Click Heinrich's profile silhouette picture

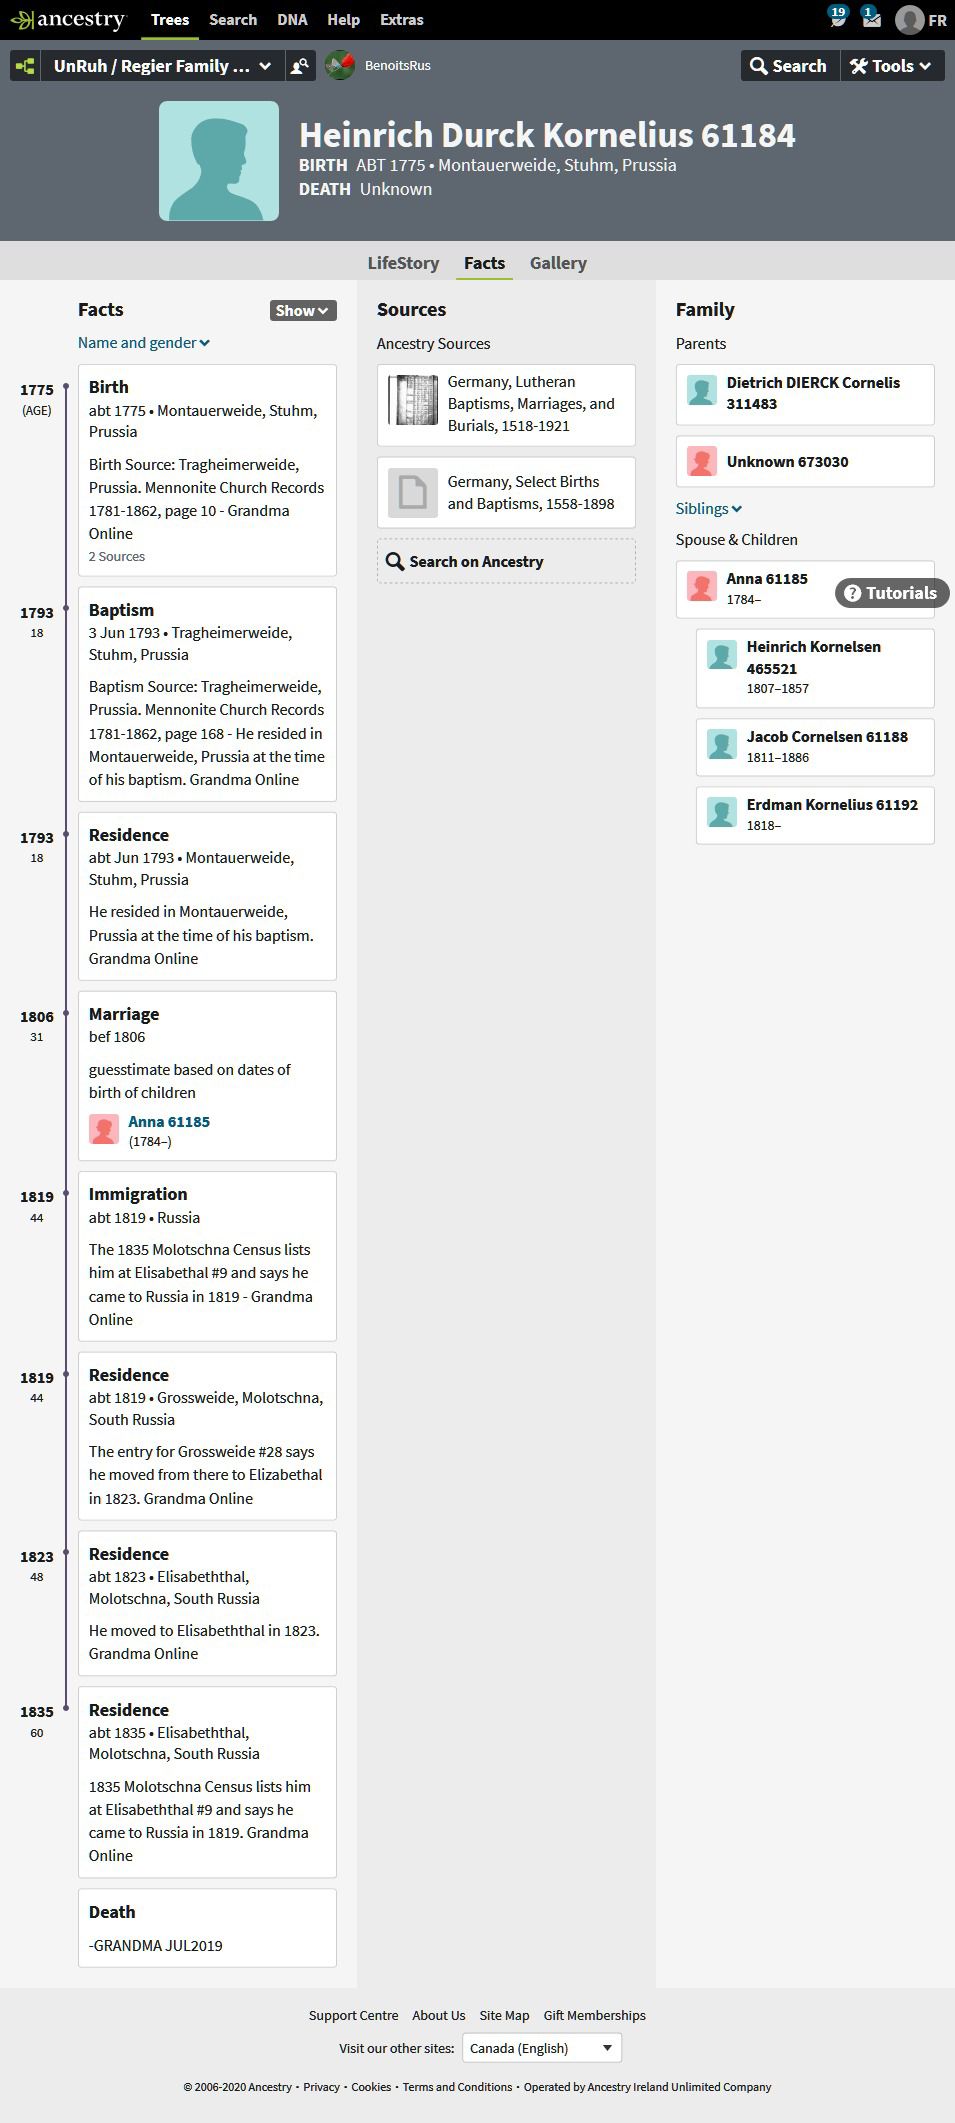tap(219, 161)
